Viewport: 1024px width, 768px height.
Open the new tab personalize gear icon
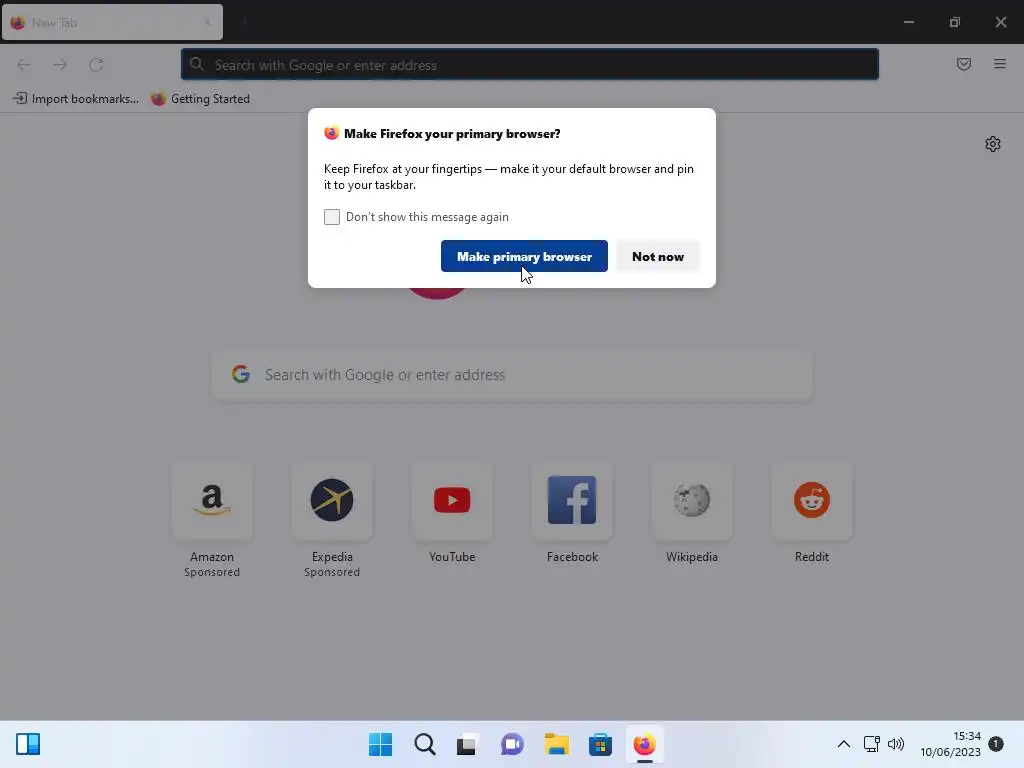click(x=993, y=144)
